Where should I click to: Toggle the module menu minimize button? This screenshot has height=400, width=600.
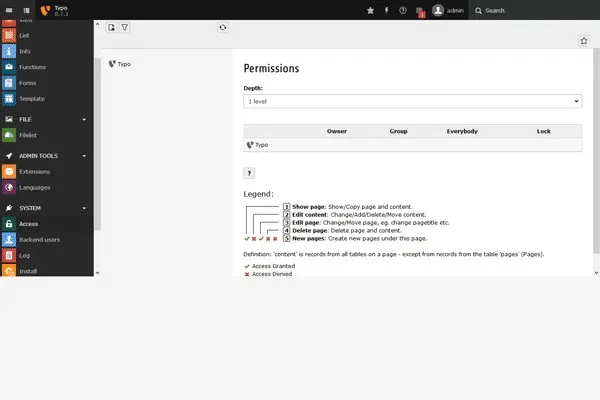point(8,10)
